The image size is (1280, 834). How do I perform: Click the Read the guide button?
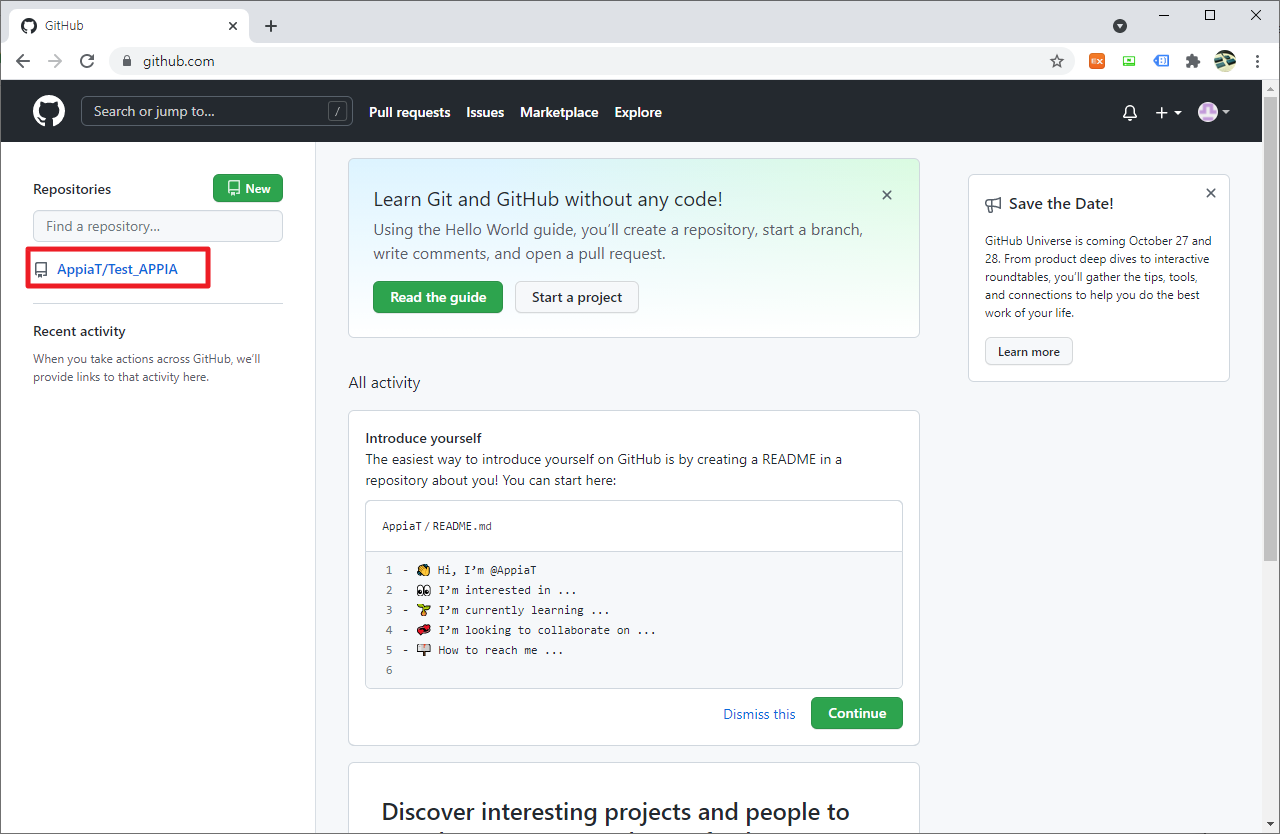point(438,297)
